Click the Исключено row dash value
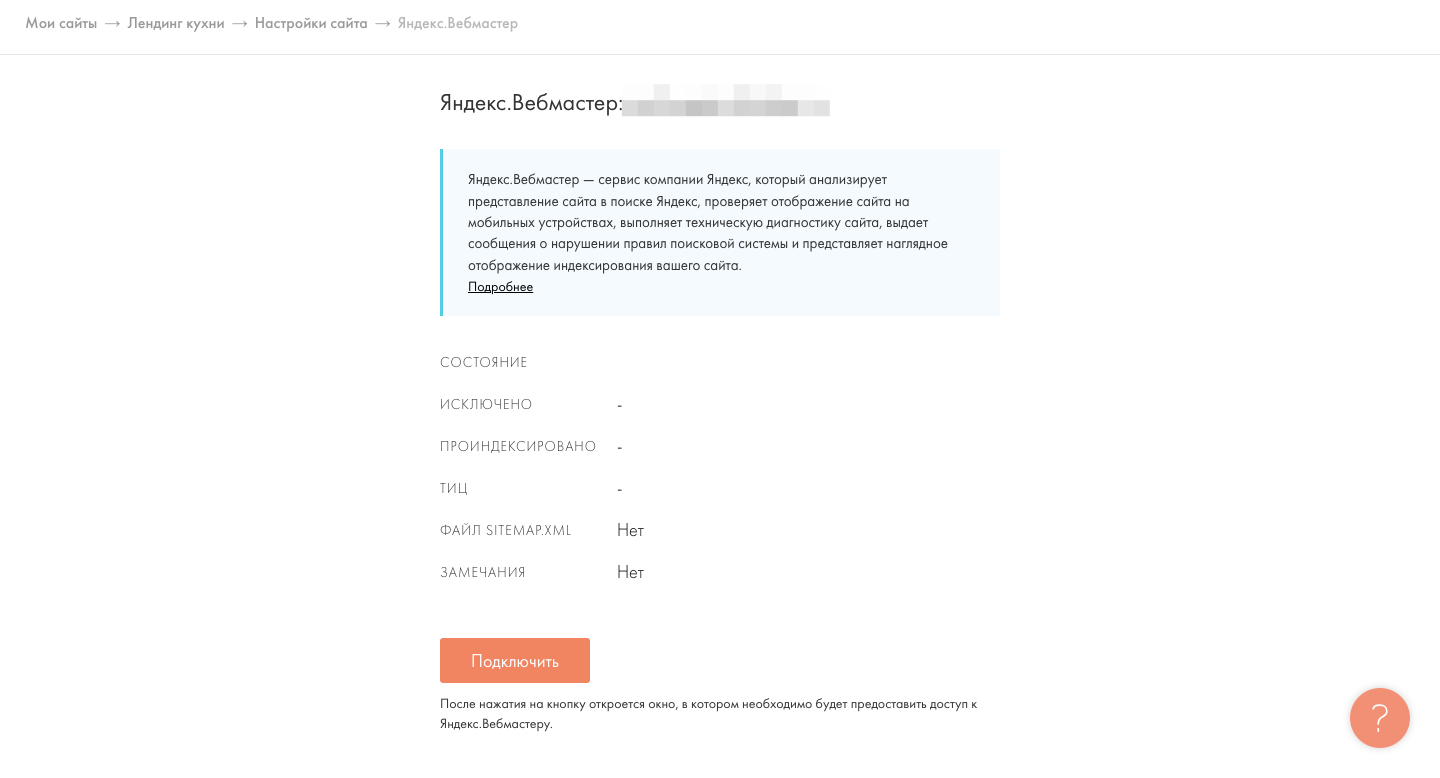 pyautogui.click(x=620, y=405)
